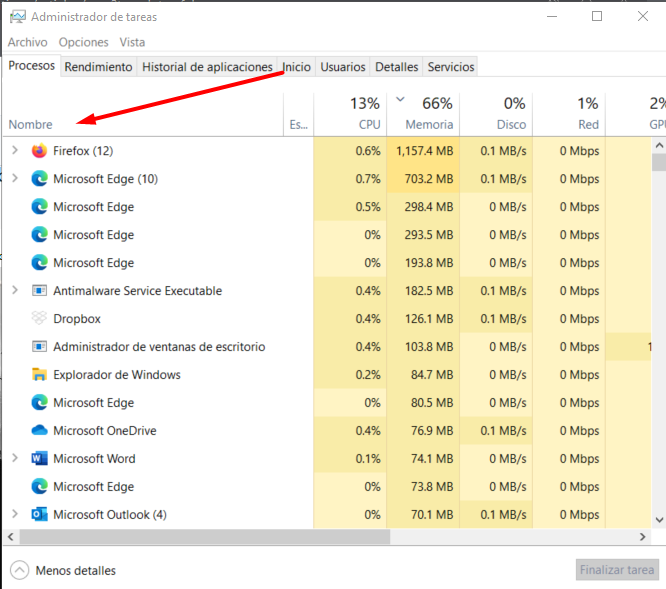Screen dimensions: 666x589
Task: Select the Dropbox process name
Action: pyautogui.click(x=77, y=318)
